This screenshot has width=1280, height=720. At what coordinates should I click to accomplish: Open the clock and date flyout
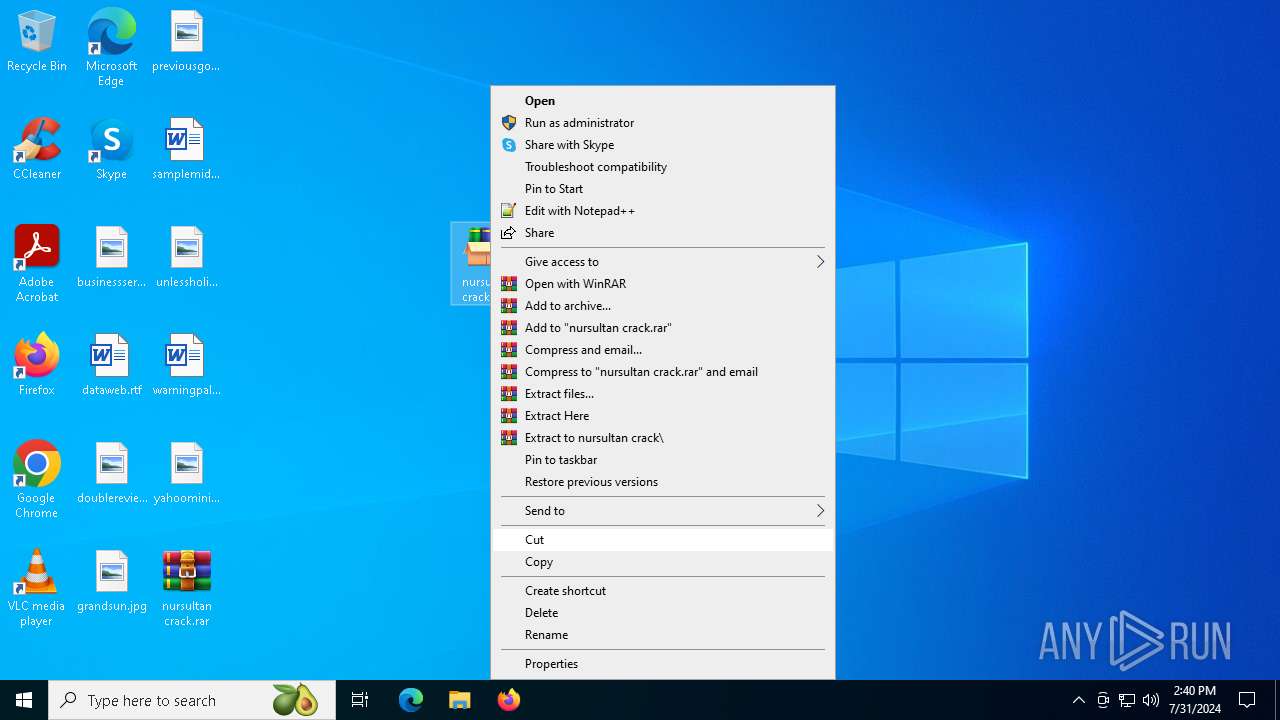coord(1195,700)
